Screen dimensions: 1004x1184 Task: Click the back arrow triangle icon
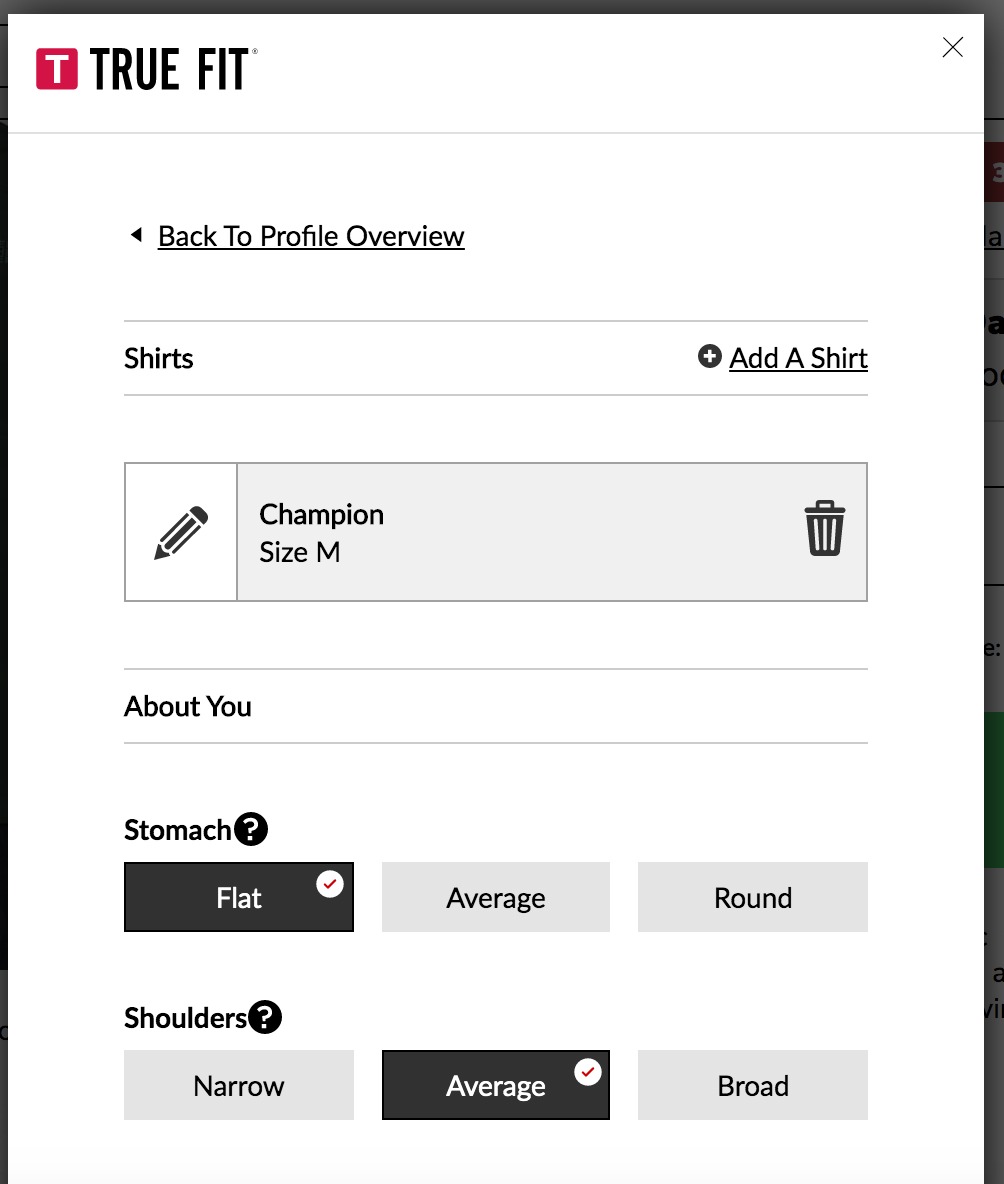pos(137,235)
